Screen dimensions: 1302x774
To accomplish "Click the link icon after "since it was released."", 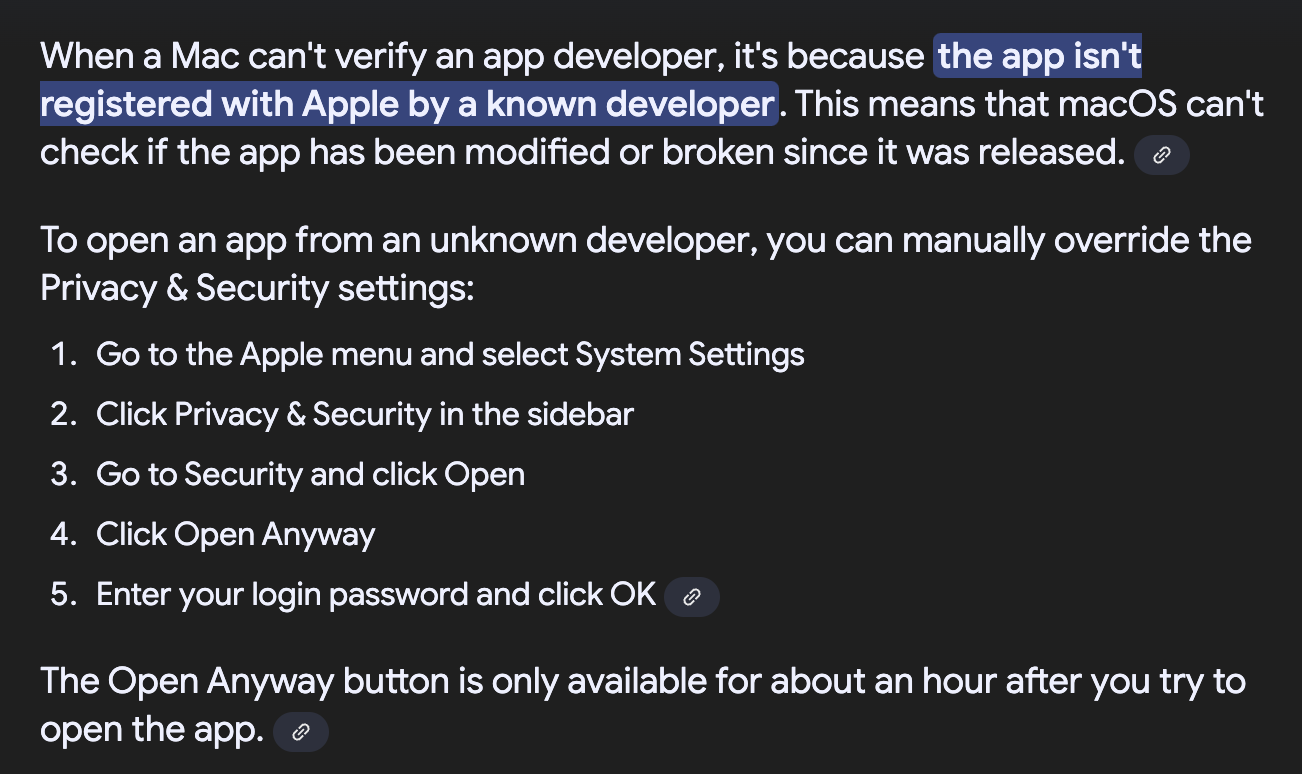I will pos(1162,156).
